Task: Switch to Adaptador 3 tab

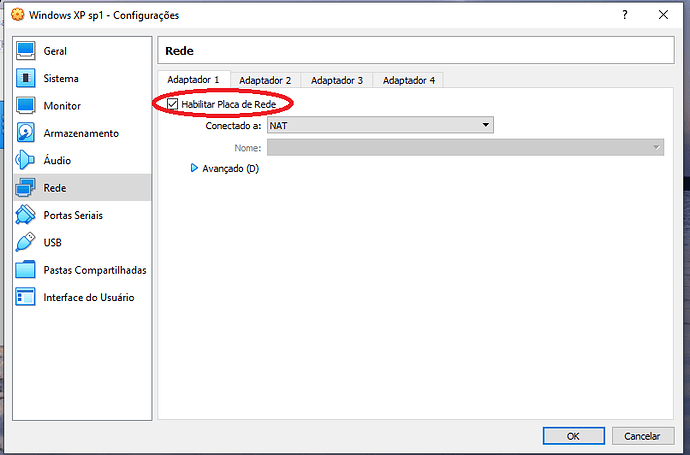Action: (337, 81)
